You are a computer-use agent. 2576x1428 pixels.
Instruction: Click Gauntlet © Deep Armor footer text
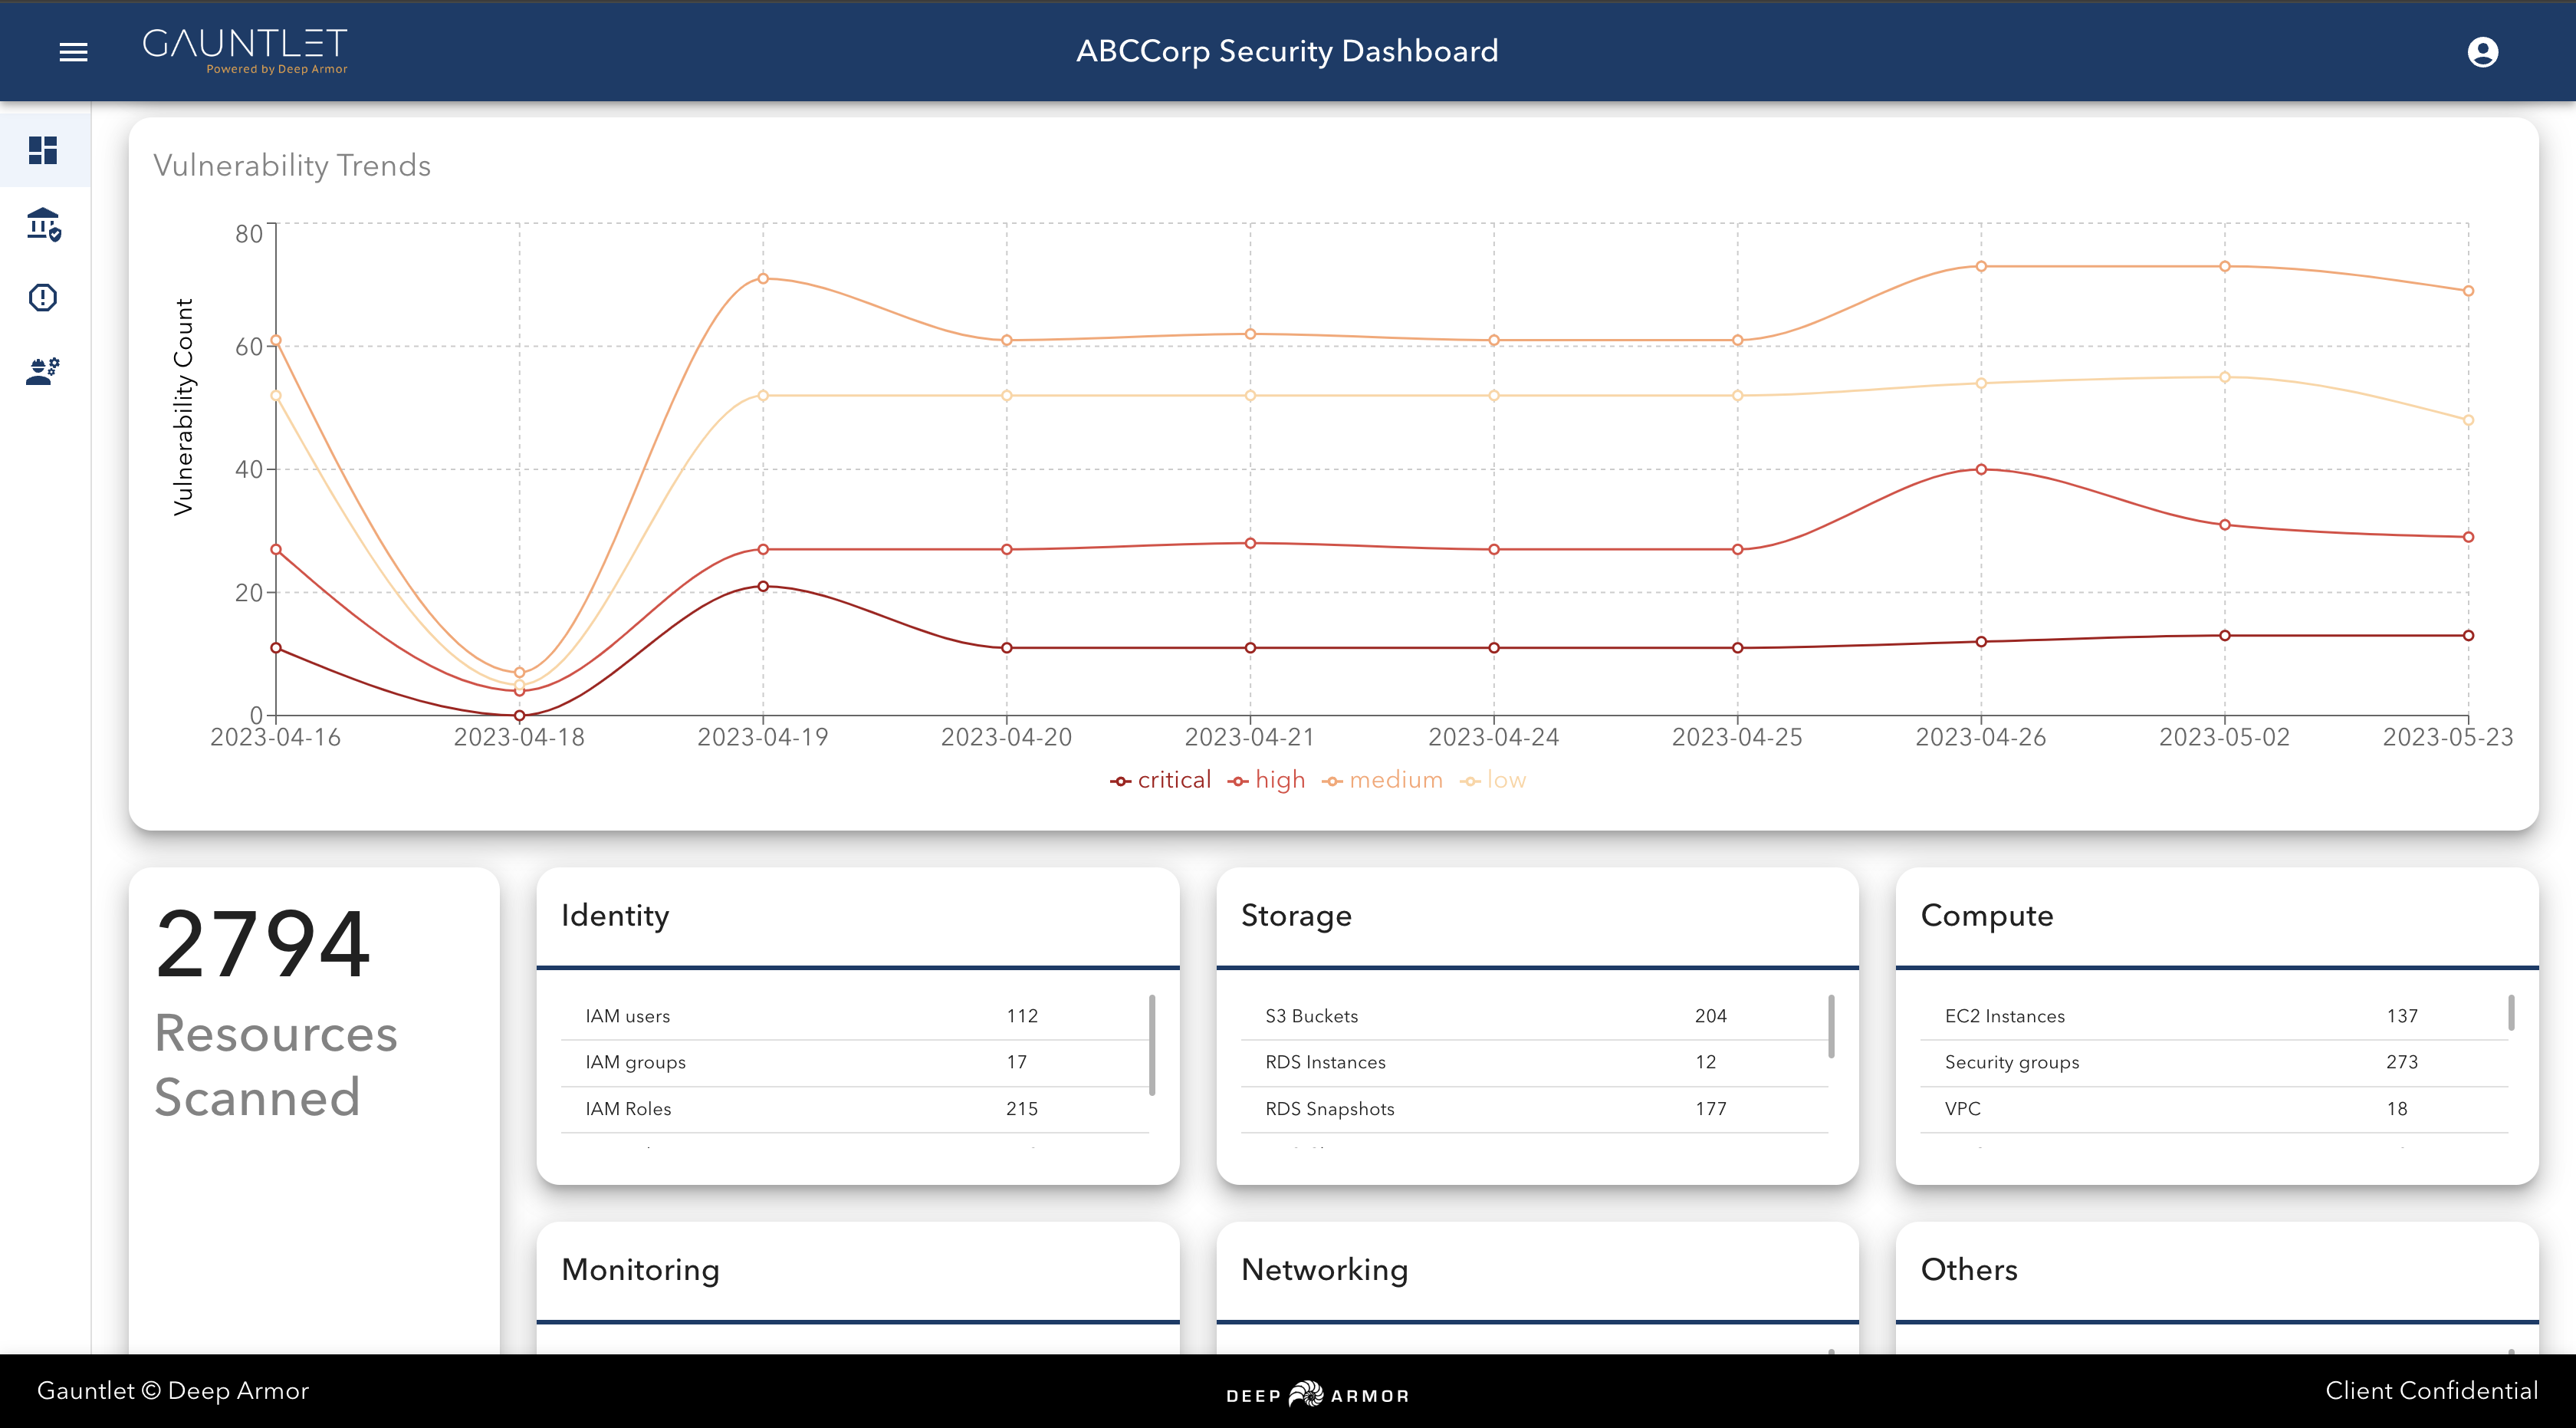pyautogui.click(x=173, y=1391)
